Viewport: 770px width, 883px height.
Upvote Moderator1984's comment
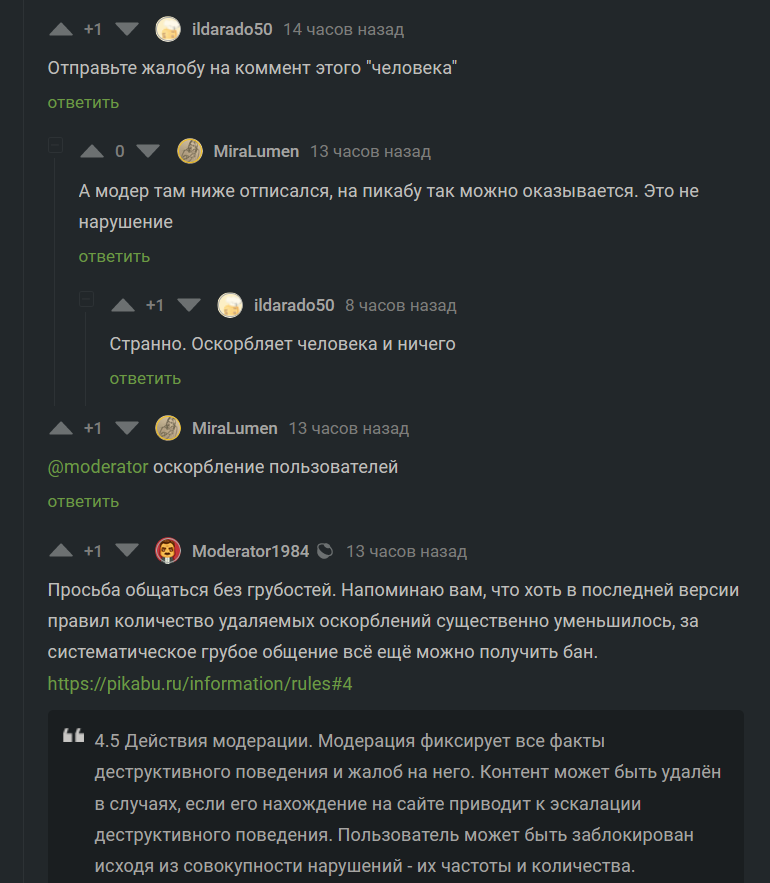pos(61,551)
